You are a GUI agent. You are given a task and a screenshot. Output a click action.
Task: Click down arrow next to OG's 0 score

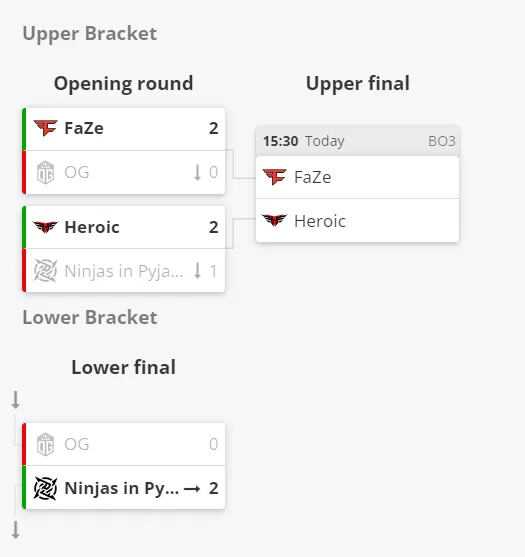coord(197,173)
